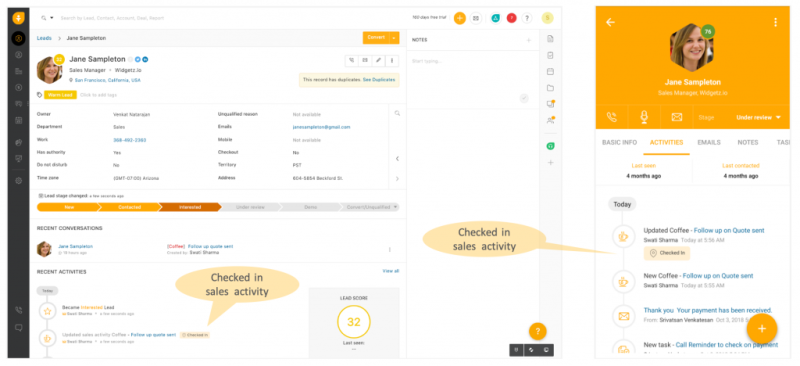Image resolution: width=800 pixels, height=366 pixels.
Task: Switch to the EMAILS tab on mobile
Action: 709,142
